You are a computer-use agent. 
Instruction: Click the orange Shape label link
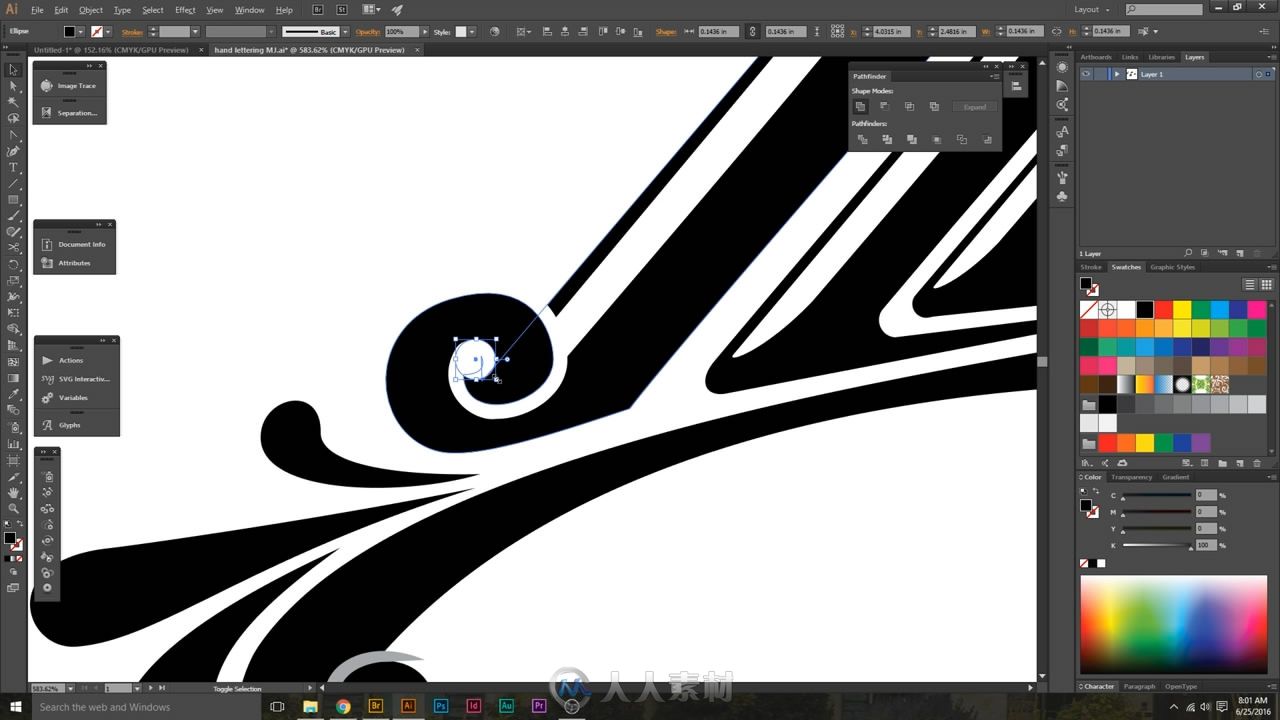666,32
